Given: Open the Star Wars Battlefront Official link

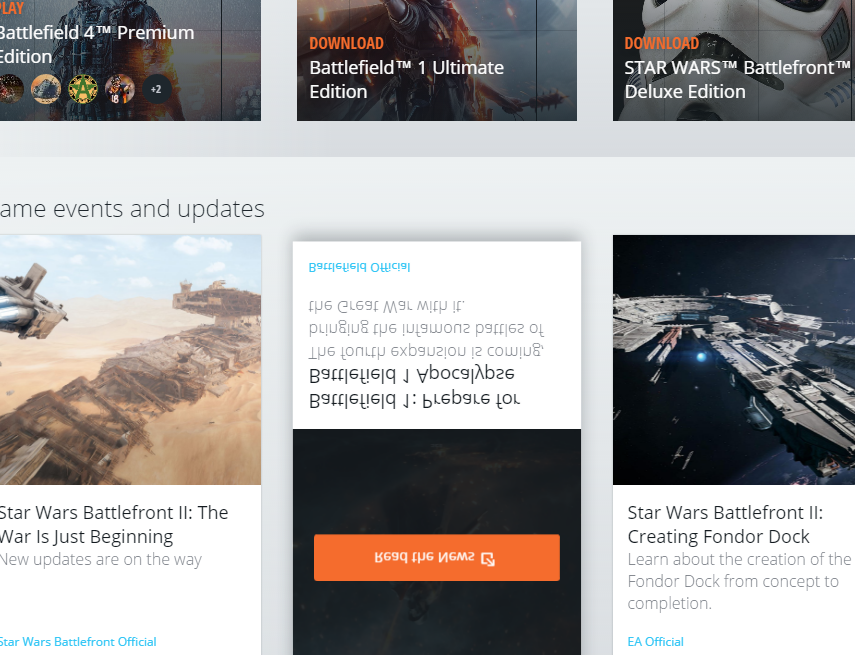Looking at the screenshot, I should coord(78,642).
